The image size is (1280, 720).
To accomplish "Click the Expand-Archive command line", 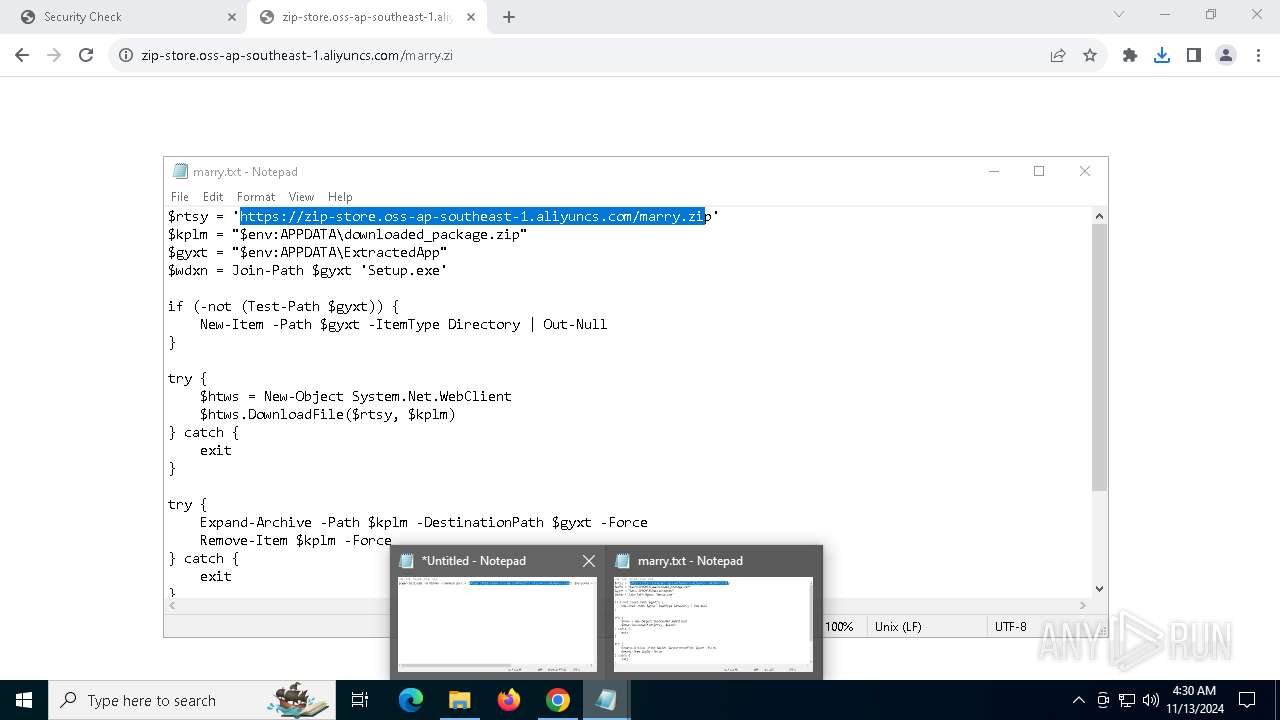I will 423,522.
